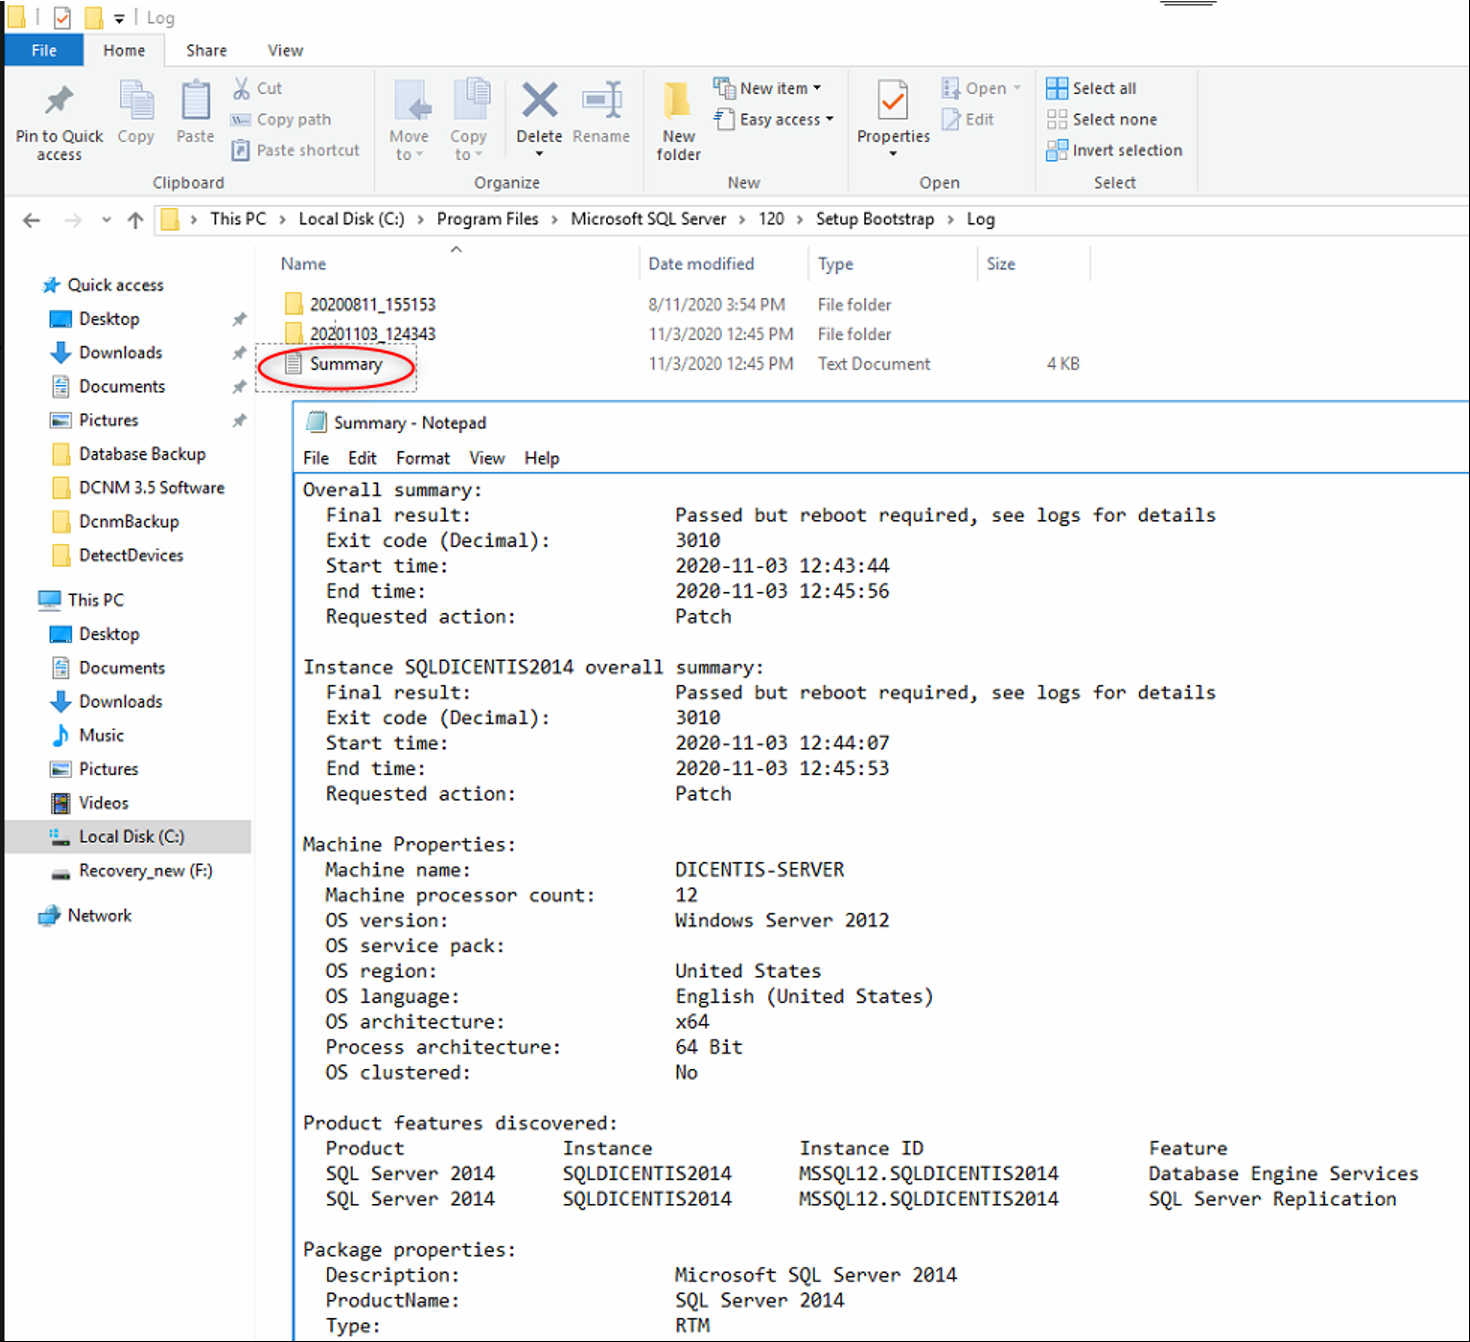Open Properties from the ribbon
Viewport: 1470px width, 1342px height.
tap(892, 101)
